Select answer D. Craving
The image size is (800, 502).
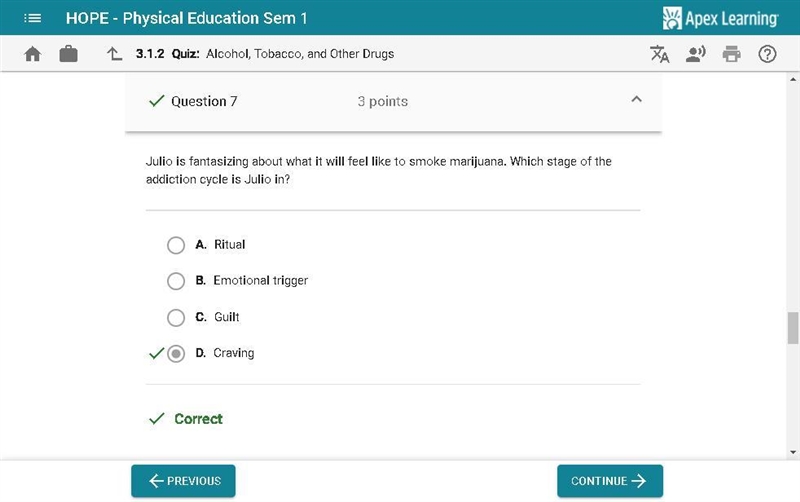pos(176,354)
